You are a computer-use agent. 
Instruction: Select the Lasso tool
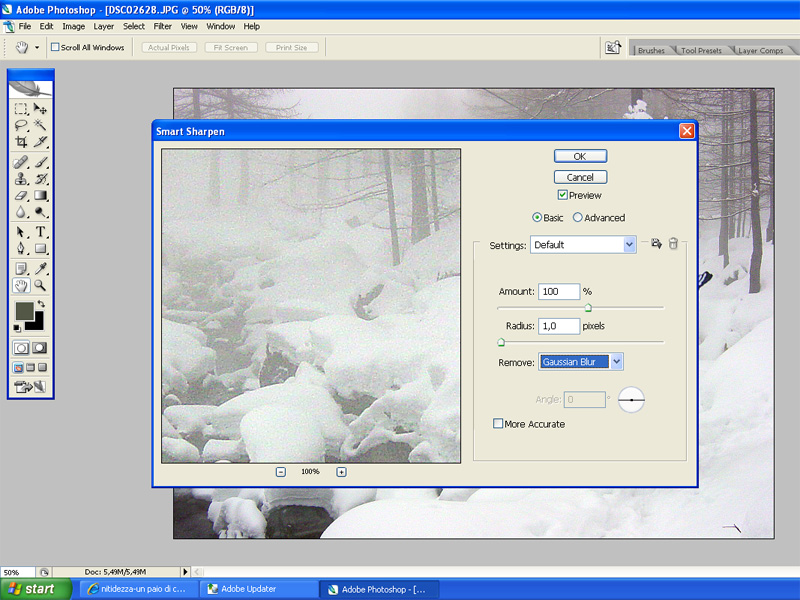pos(21,125)
